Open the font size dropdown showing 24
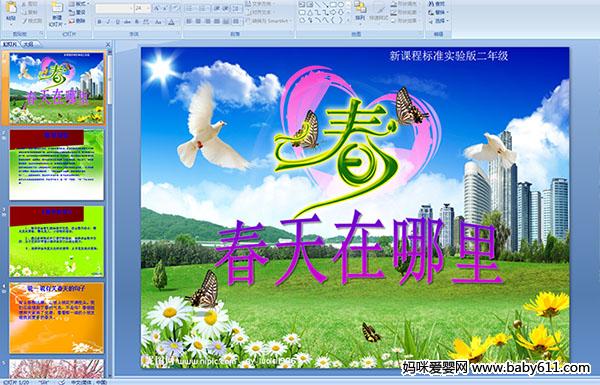Image resolution: width=600 pixels, height=385 pixels. [x=142, y=8]
